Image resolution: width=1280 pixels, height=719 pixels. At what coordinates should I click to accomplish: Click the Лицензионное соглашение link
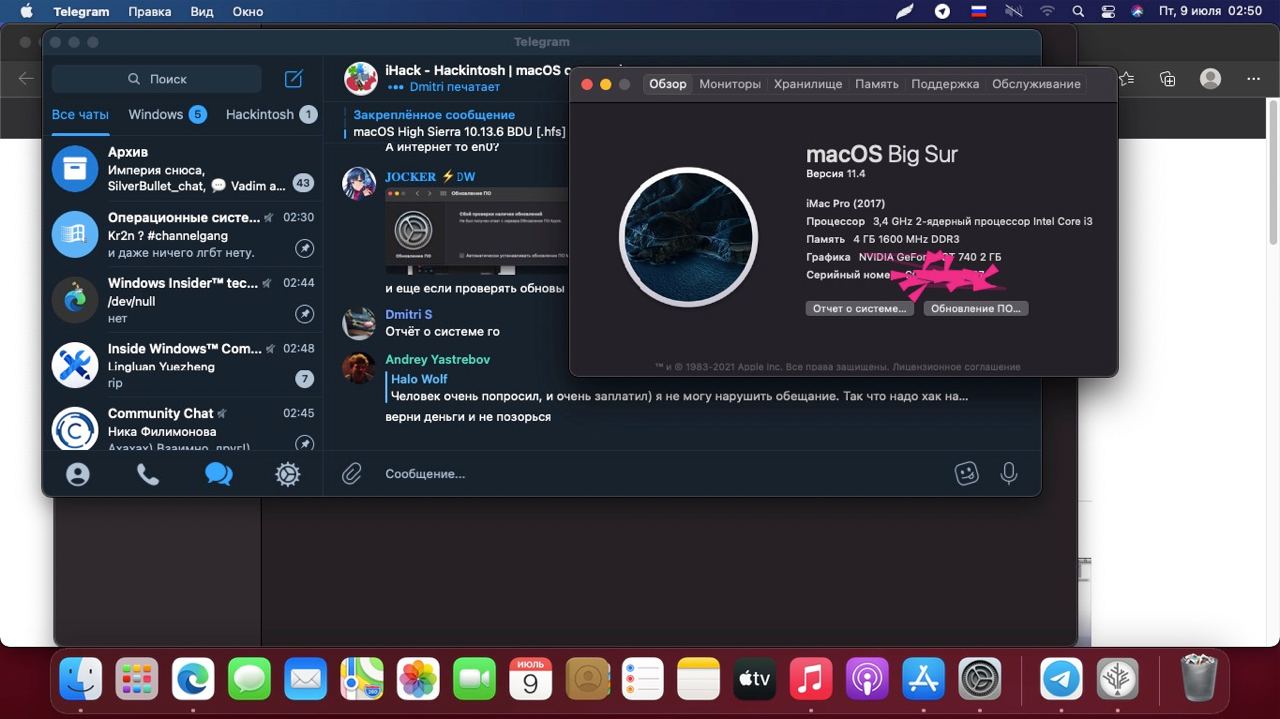[x=957, y=367]
